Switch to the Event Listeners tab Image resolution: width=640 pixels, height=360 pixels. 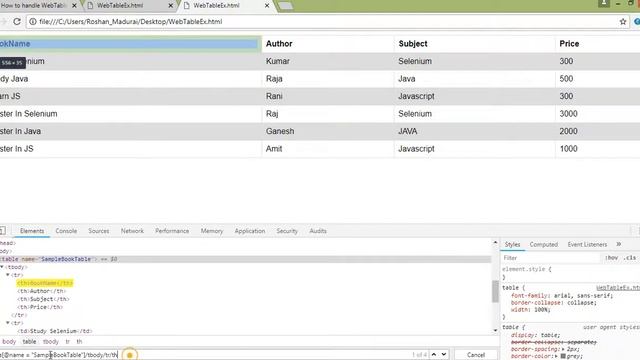coord(587,244)
